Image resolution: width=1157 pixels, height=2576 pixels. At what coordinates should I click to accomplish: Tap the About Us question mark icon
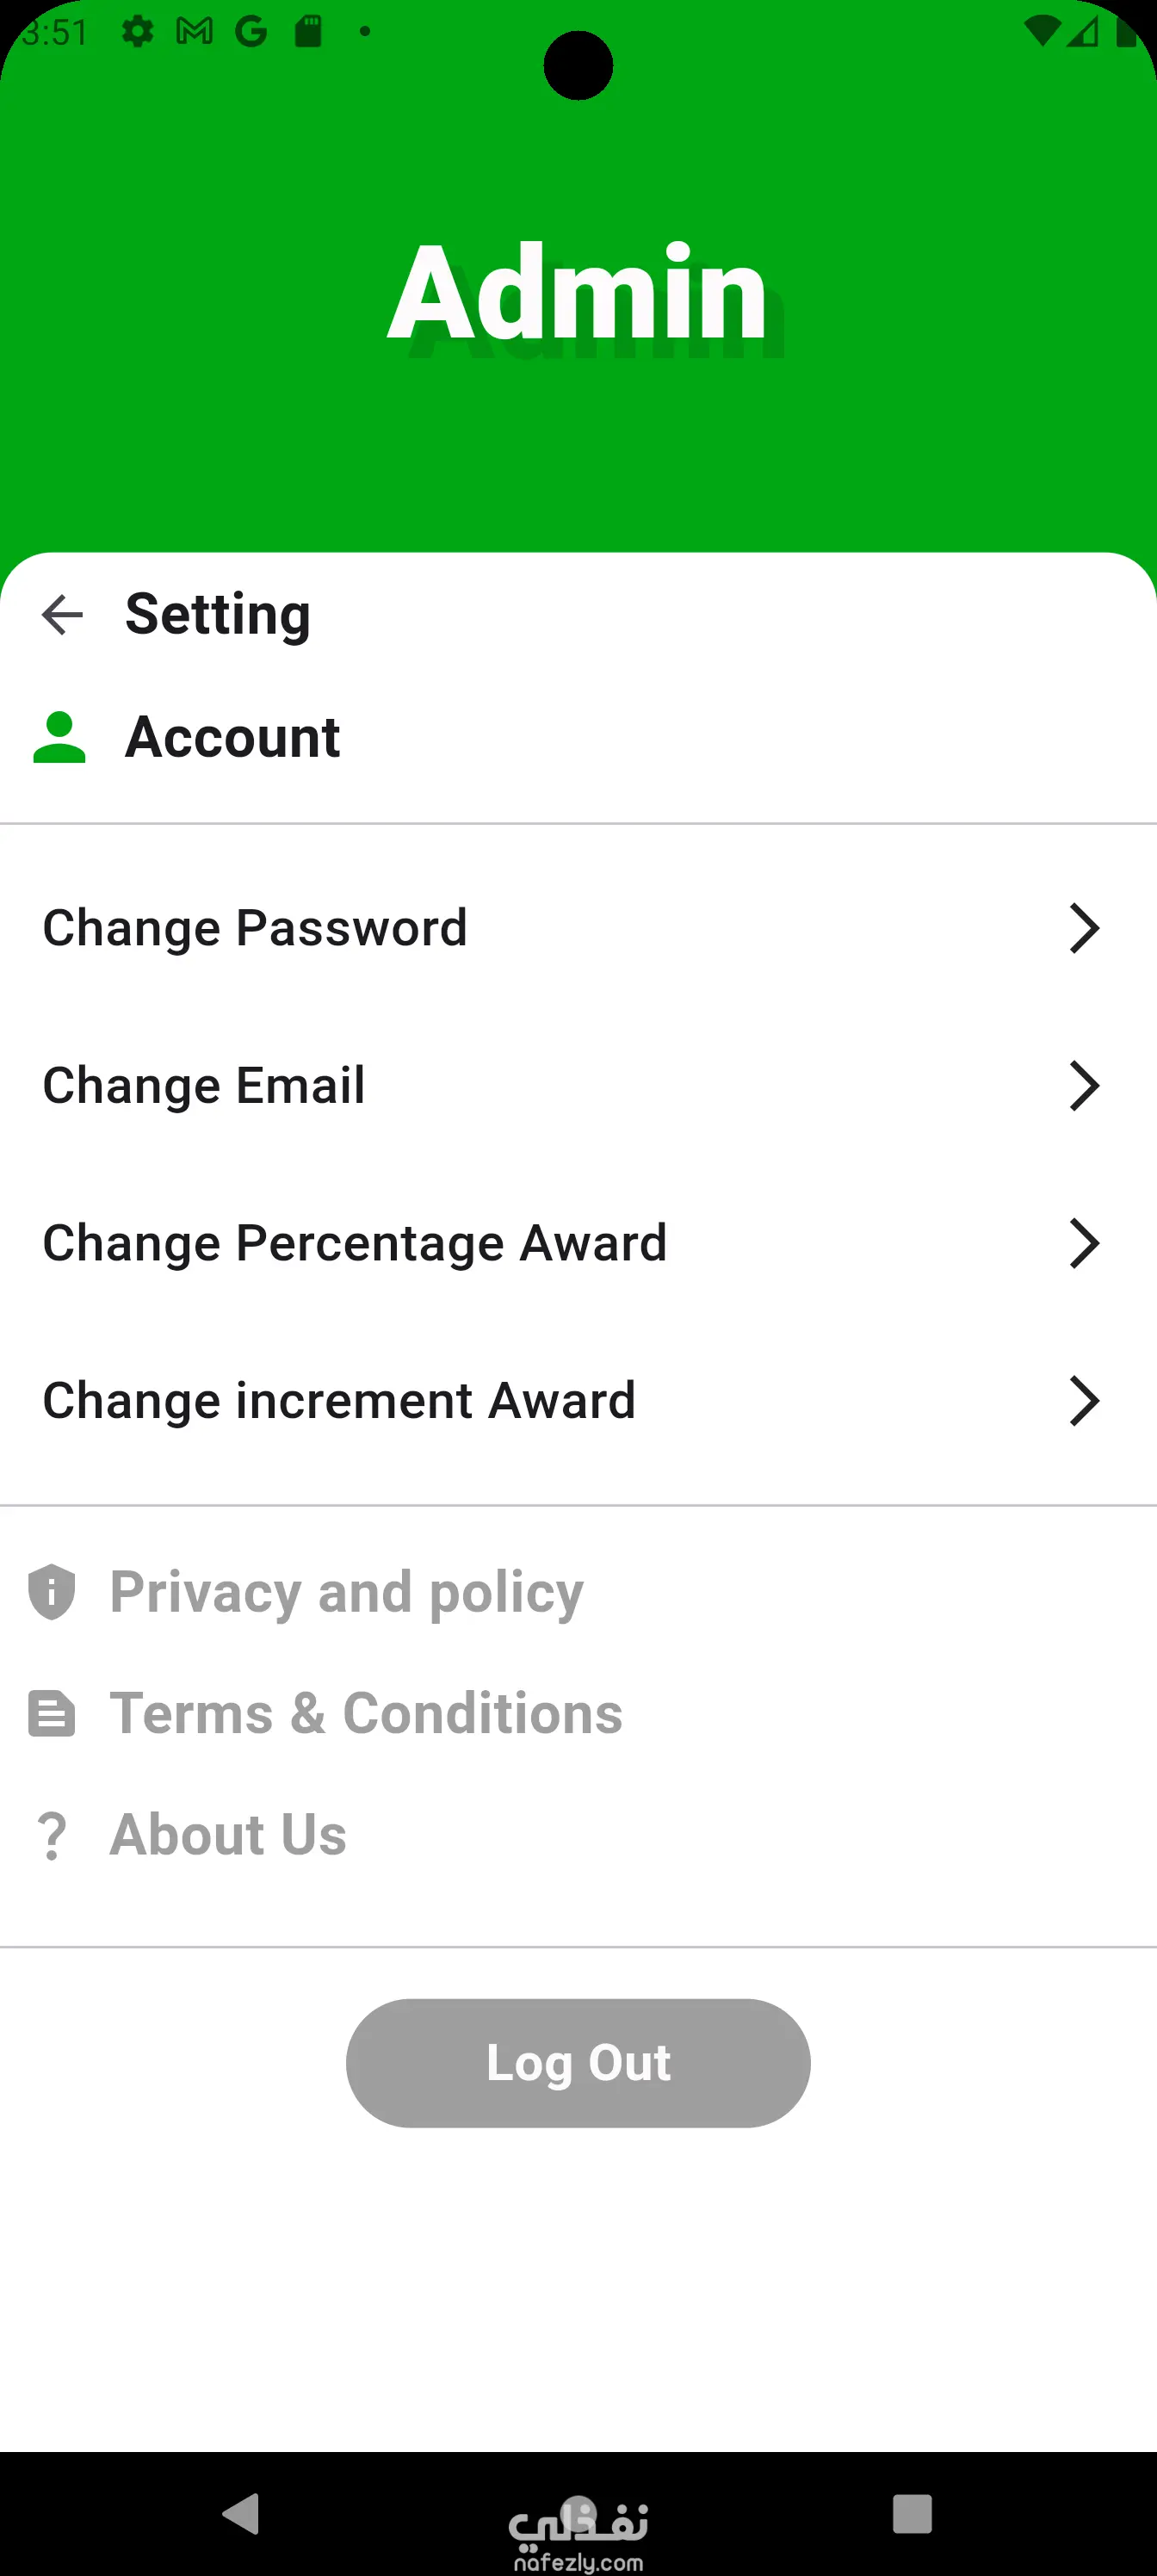pos(52,1835)
